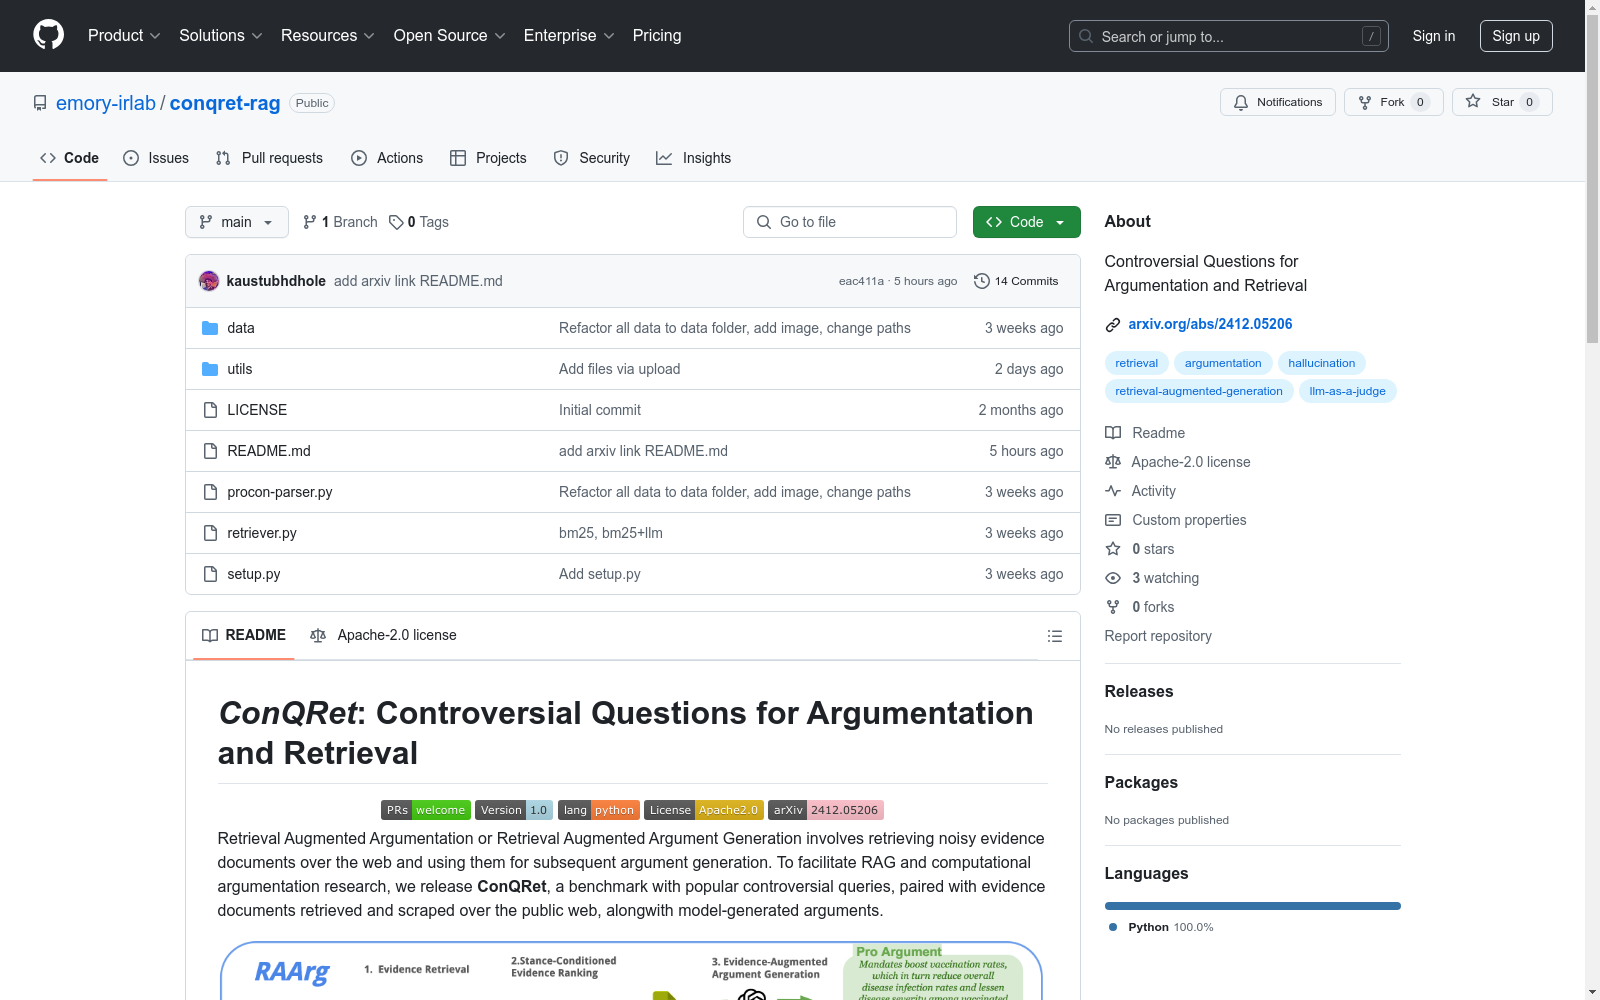Focus the Search or jump to field
The width and height of the screenshot is (1600, 1000).
pyautogui.click(x=1229, y=36)
